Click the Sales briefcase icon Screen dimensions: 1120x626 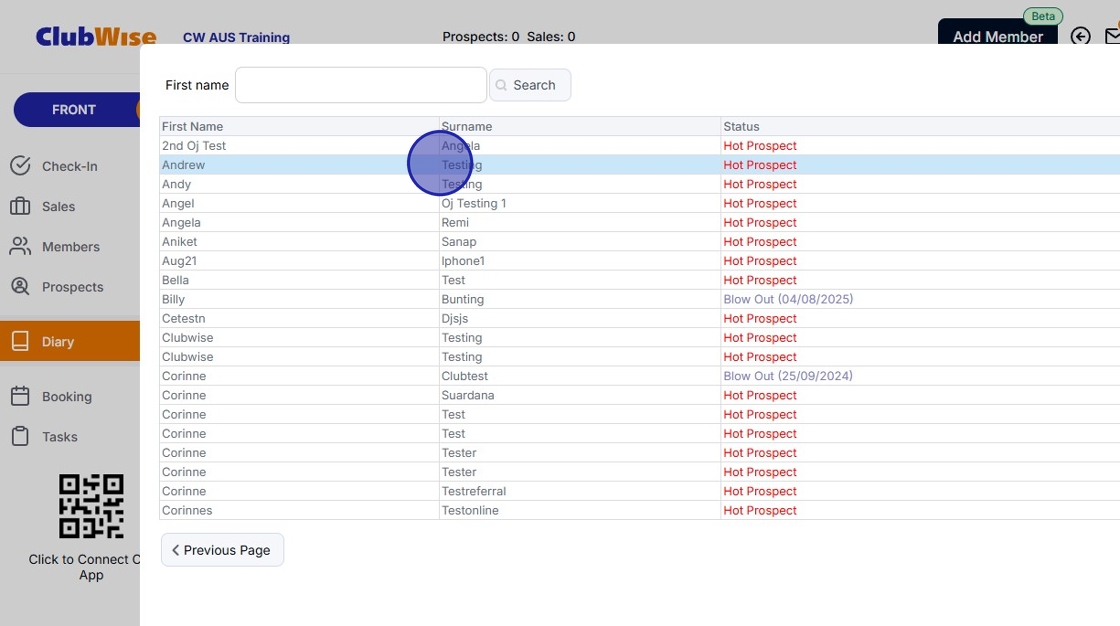20,207
